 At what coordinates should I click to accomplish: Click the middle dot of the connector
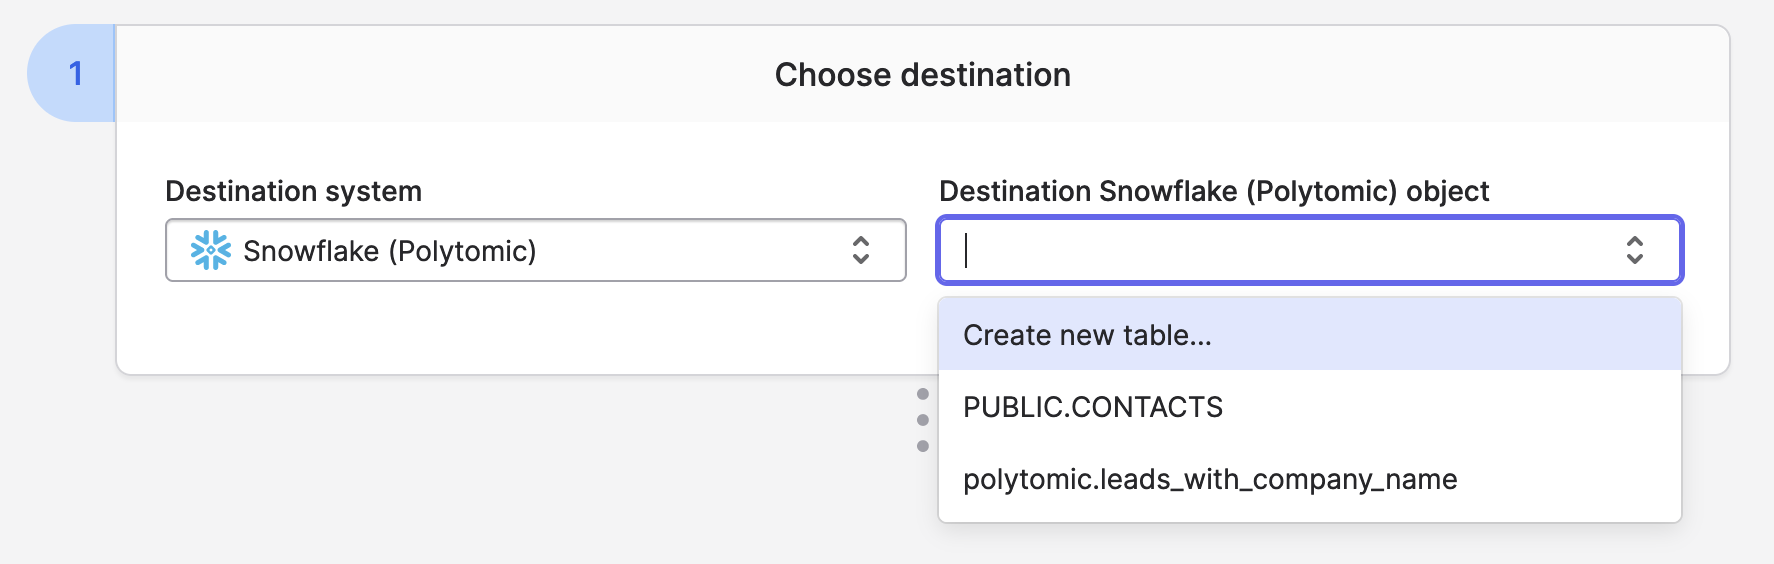[923, 420]
